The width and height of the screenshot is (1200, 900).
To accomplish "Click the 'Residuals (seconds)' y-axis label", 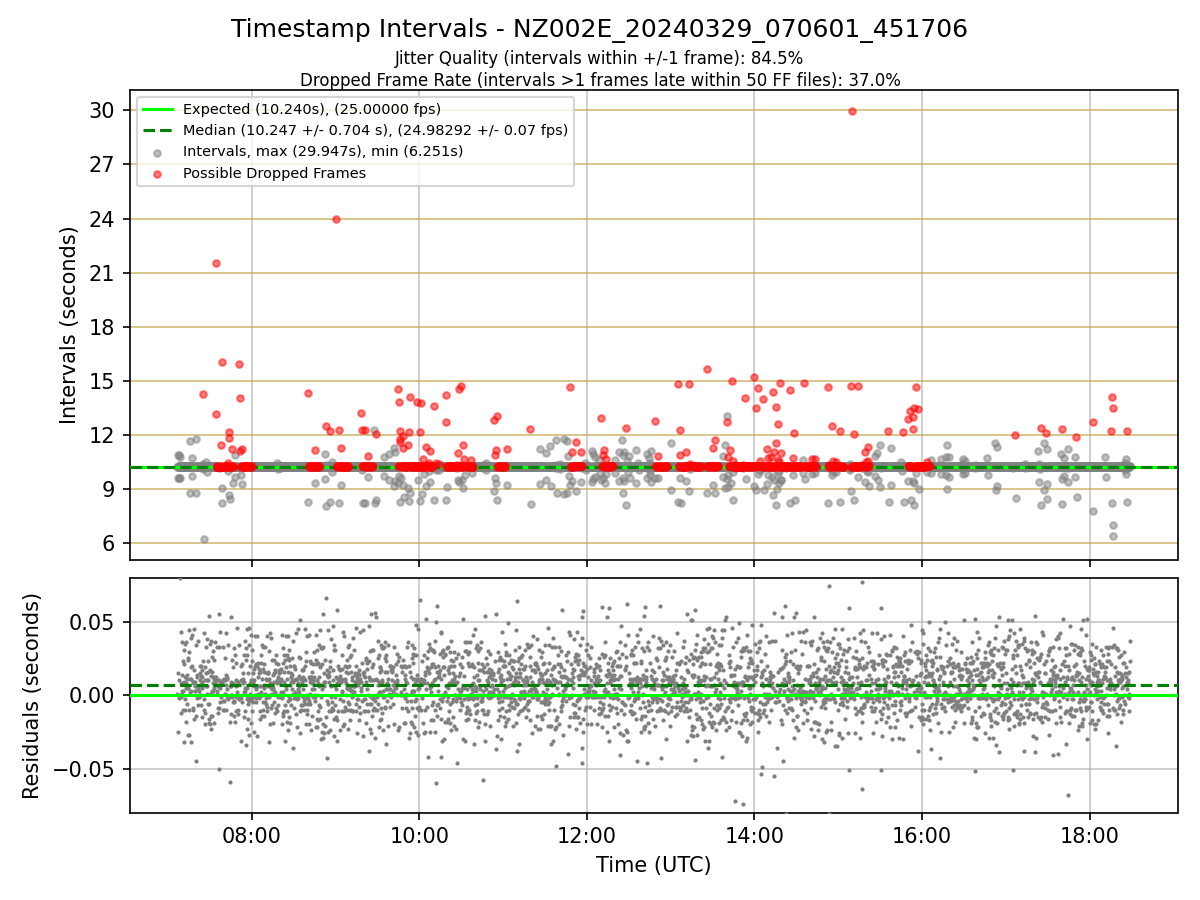I will tap(31, 696).
